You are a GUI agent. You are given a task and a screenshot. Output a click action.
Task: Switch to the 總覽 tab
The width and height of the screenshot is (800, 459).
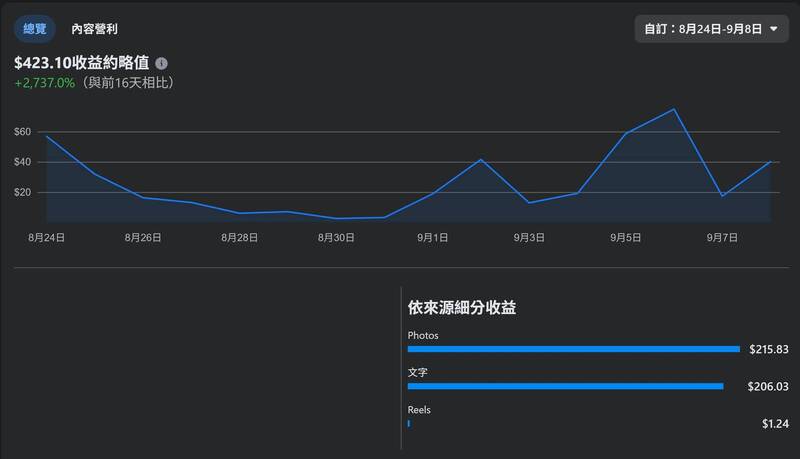(x=34, y=29)
